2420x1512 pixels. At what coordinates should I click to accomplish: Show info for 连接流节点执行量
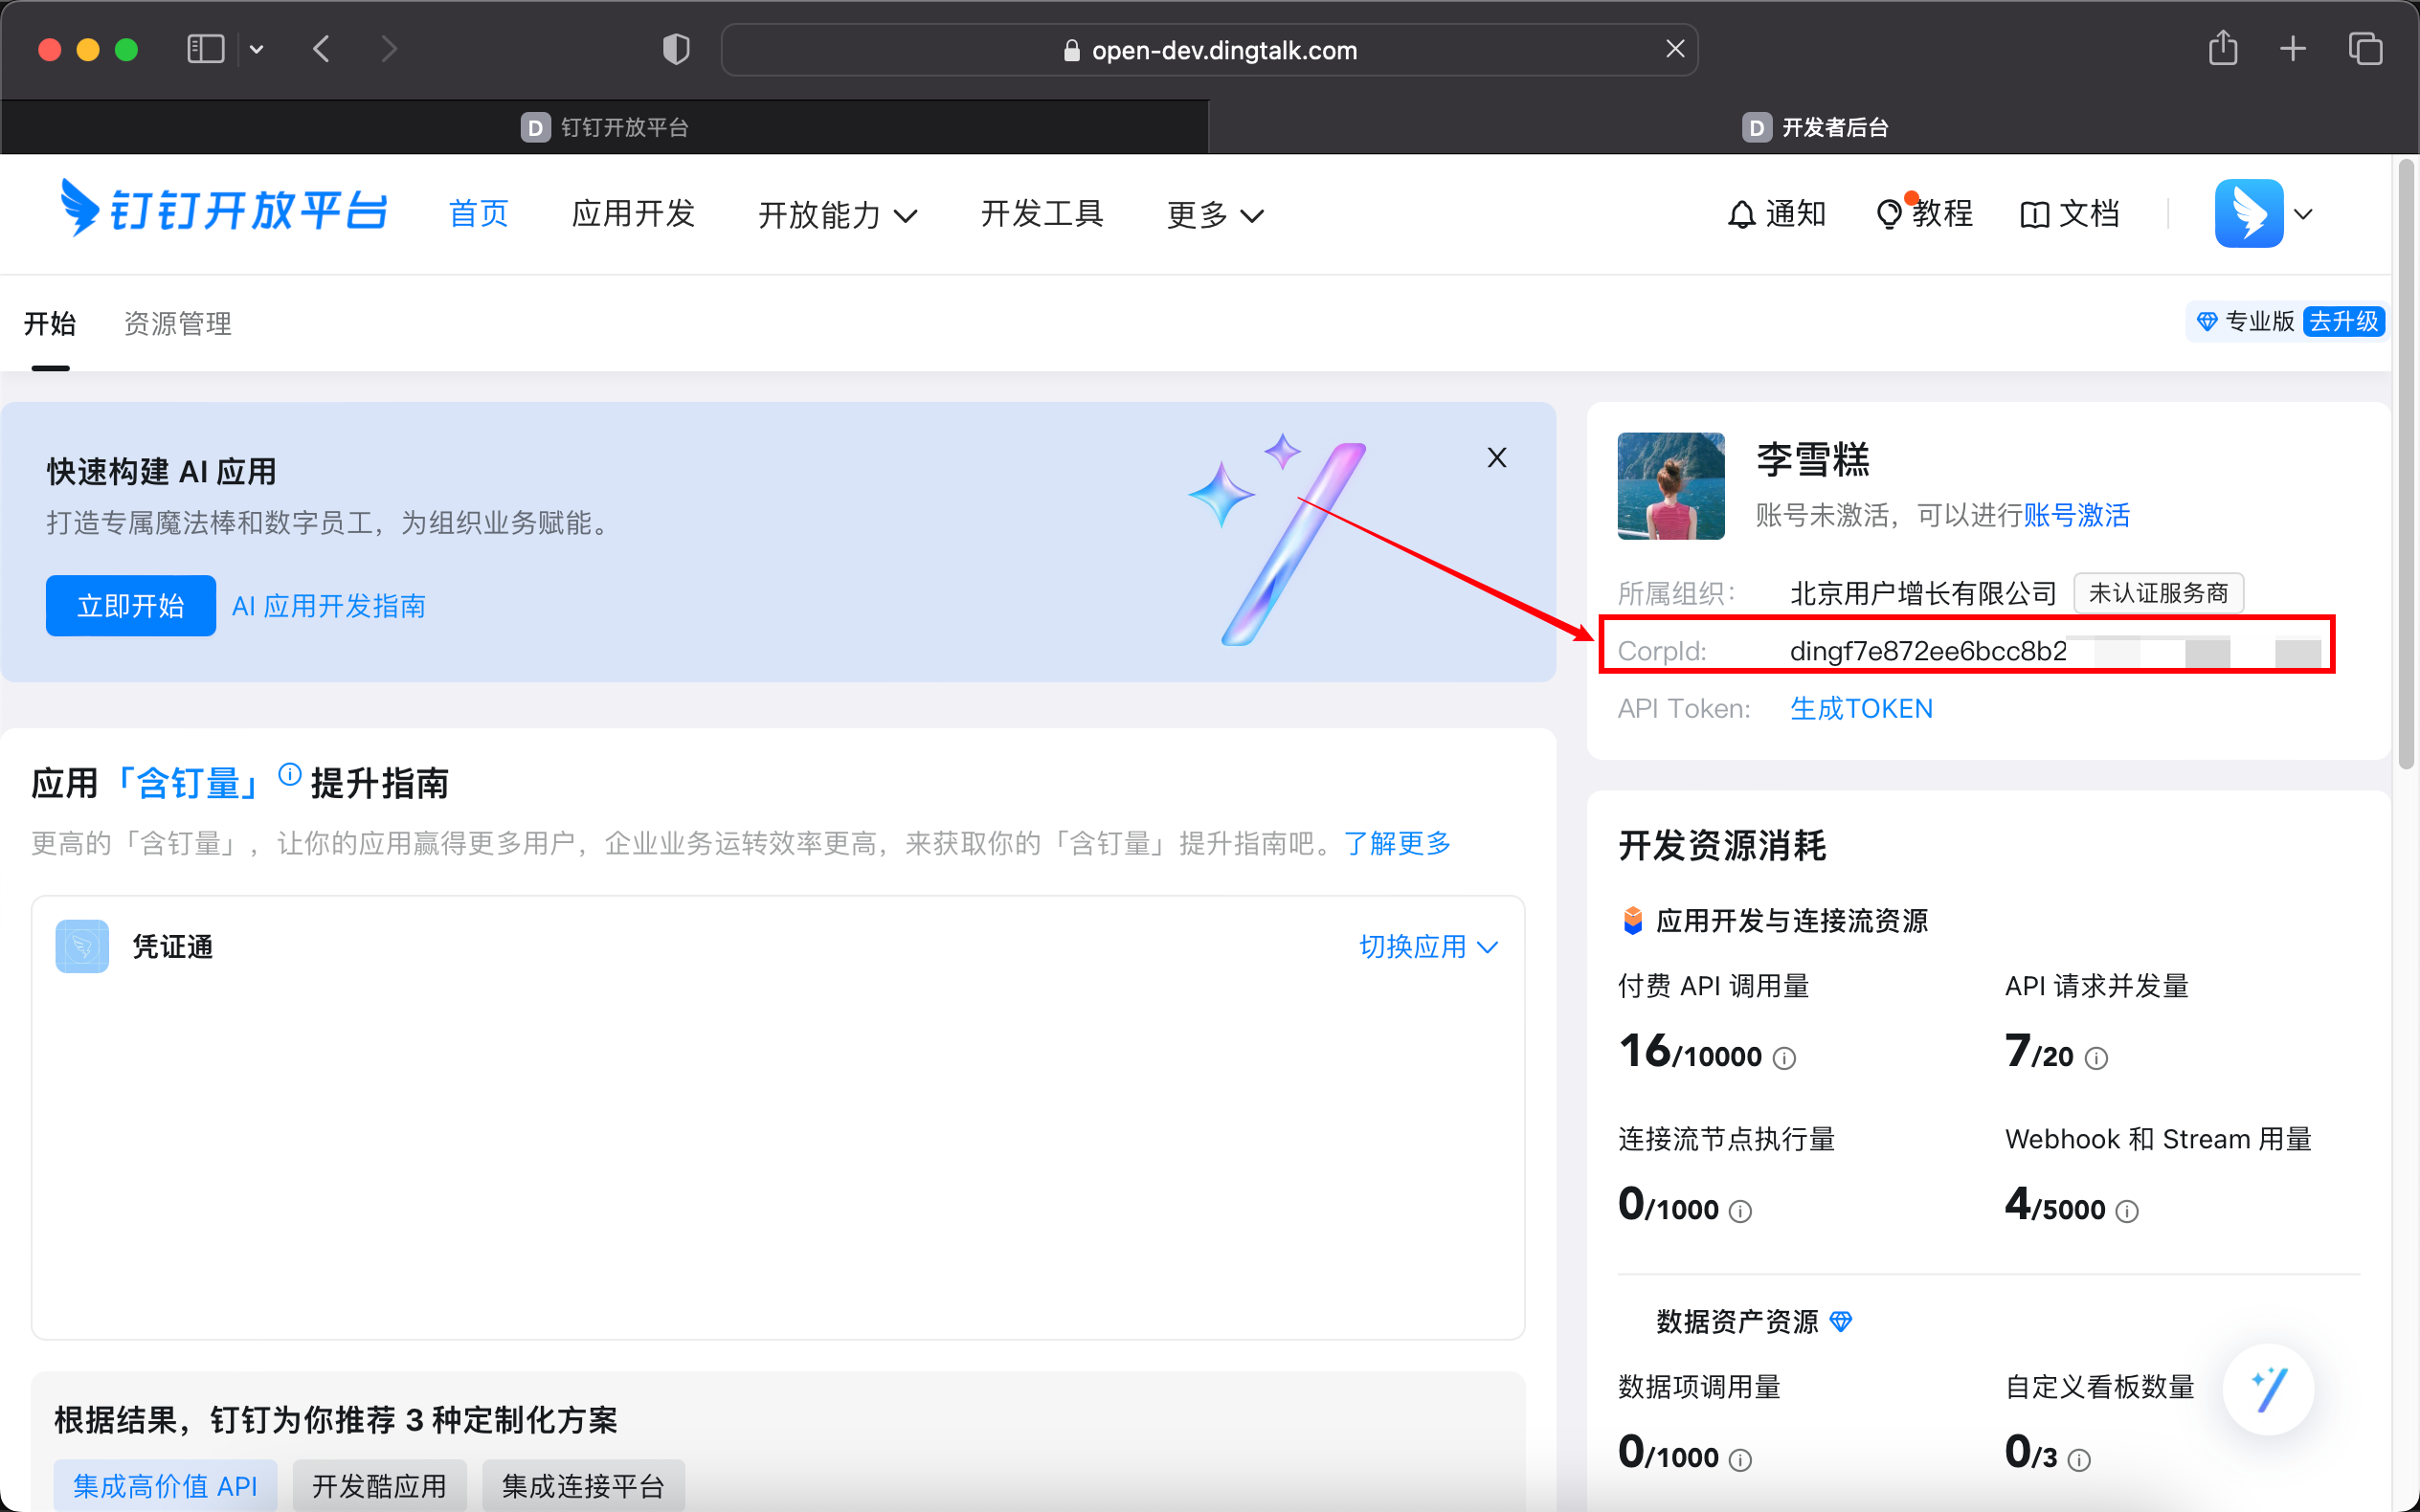(1740, 1212)
